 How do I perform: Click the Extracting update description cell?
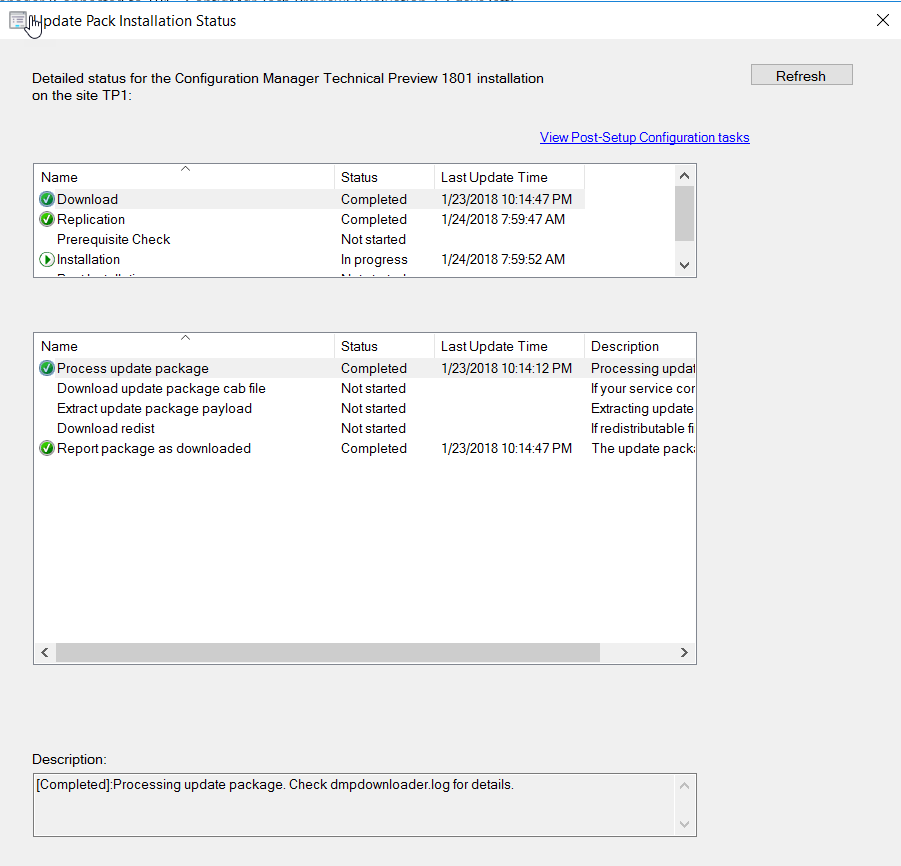point(642,409)
